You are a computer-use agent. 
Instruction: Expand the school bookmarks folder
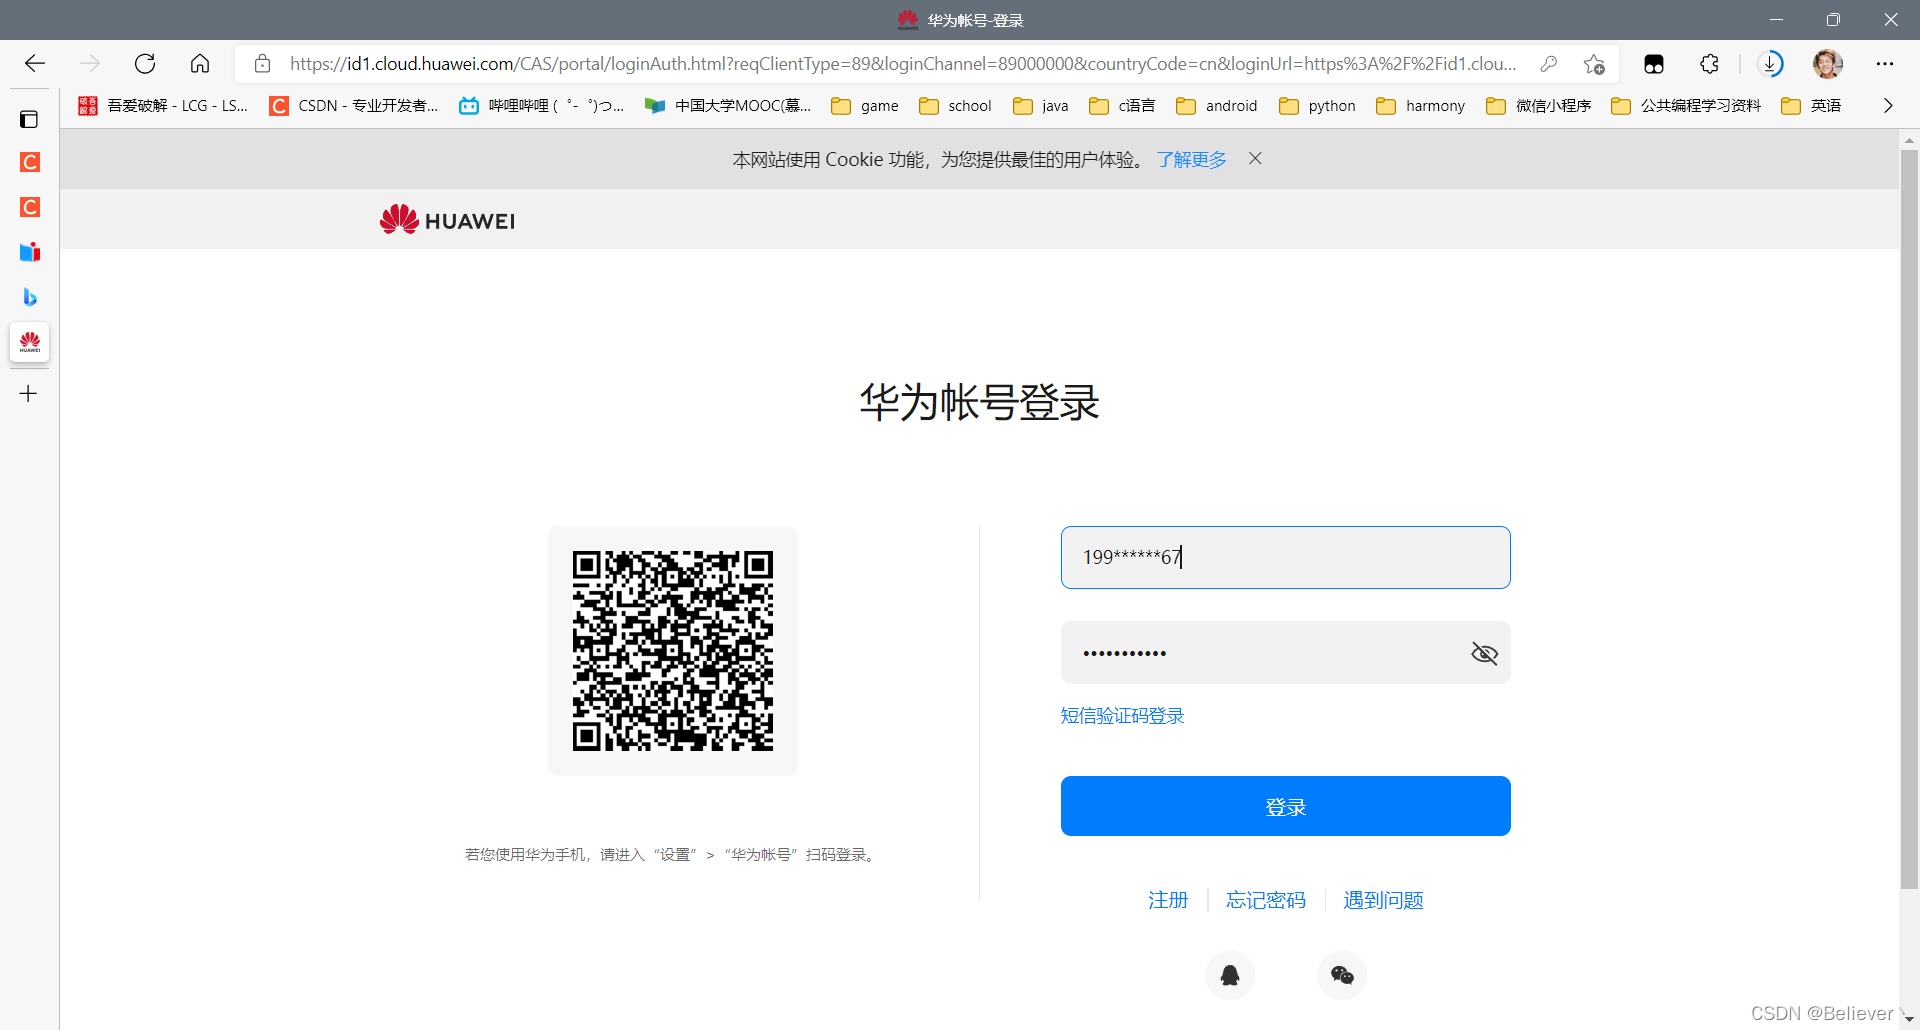click(955, 106)
